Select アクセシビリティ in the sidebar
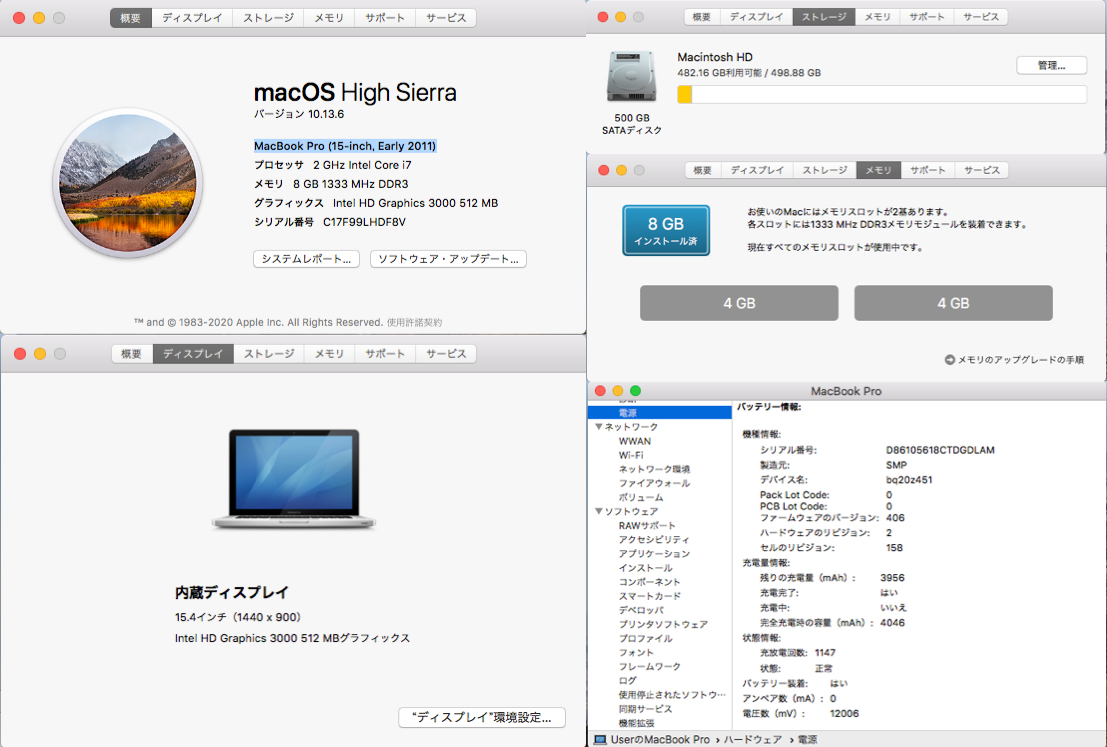 (x=654, y=540)
